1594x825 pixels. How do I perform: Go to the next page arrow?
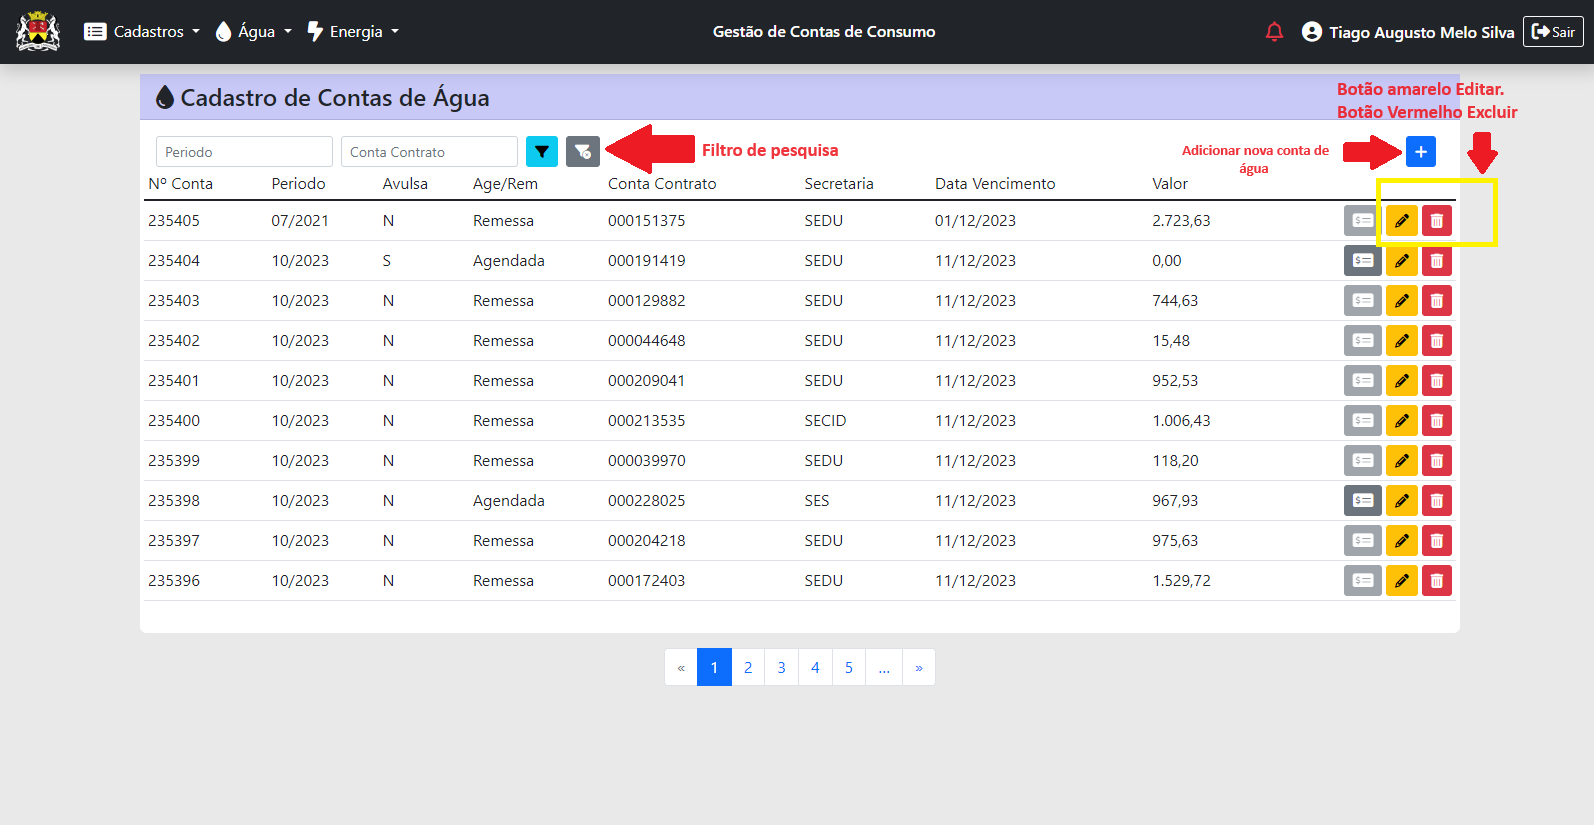coord(919,667)
